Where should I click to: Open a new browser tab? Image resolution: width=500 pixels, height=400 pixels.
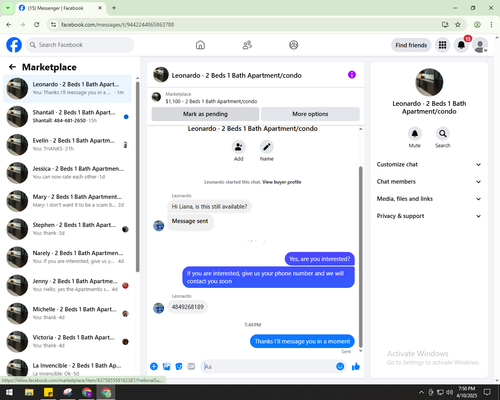tap(114, 8)
